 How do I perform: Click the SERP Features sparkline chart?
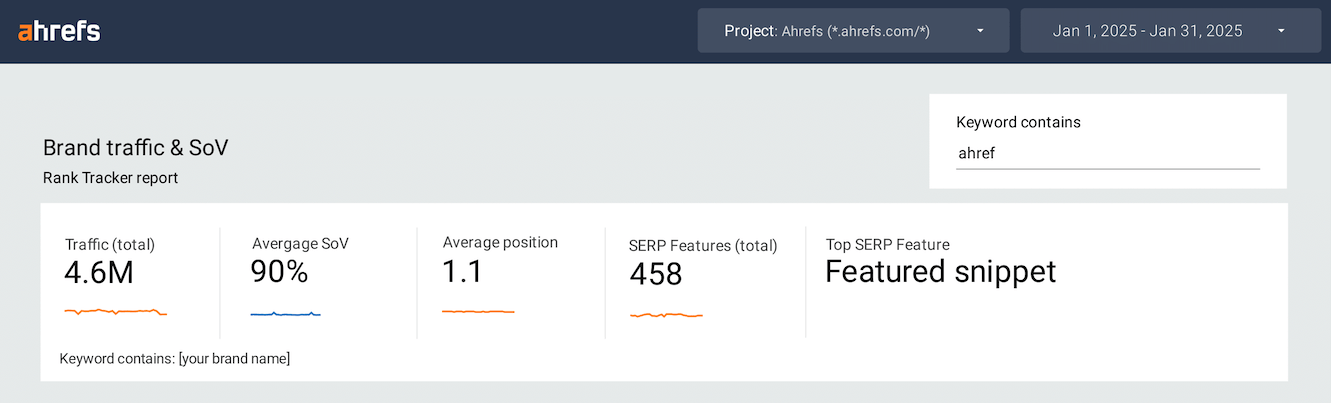(666, 315)
